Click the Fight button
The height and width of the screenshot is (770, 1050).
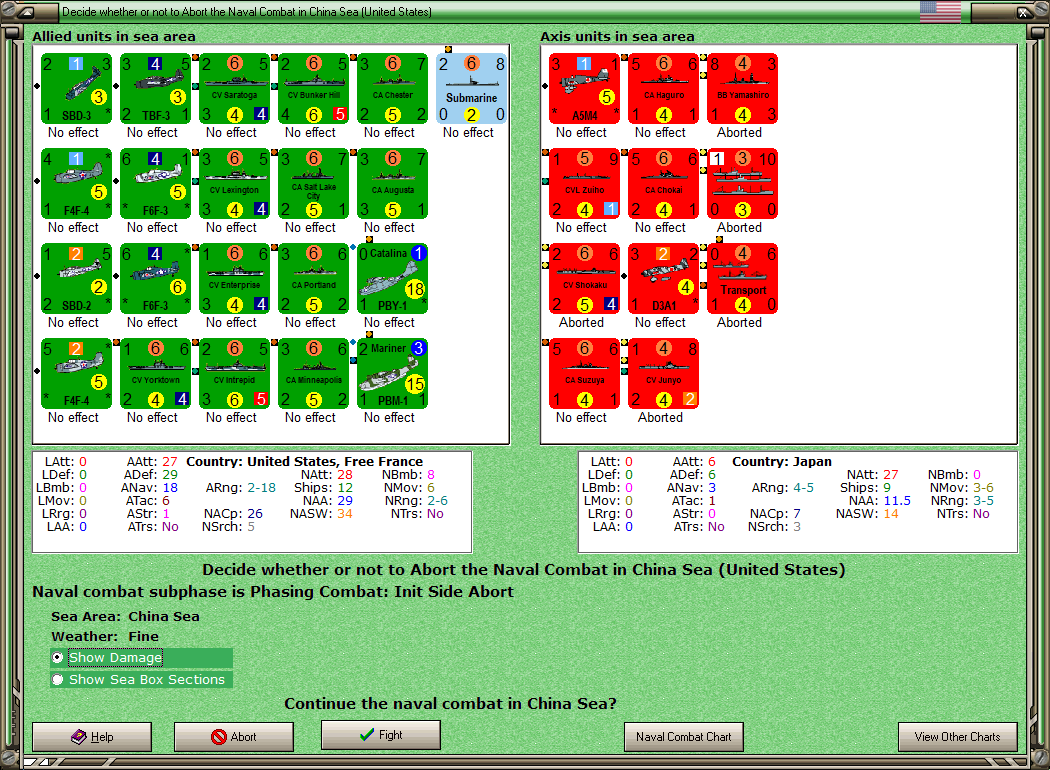(381, 735)
